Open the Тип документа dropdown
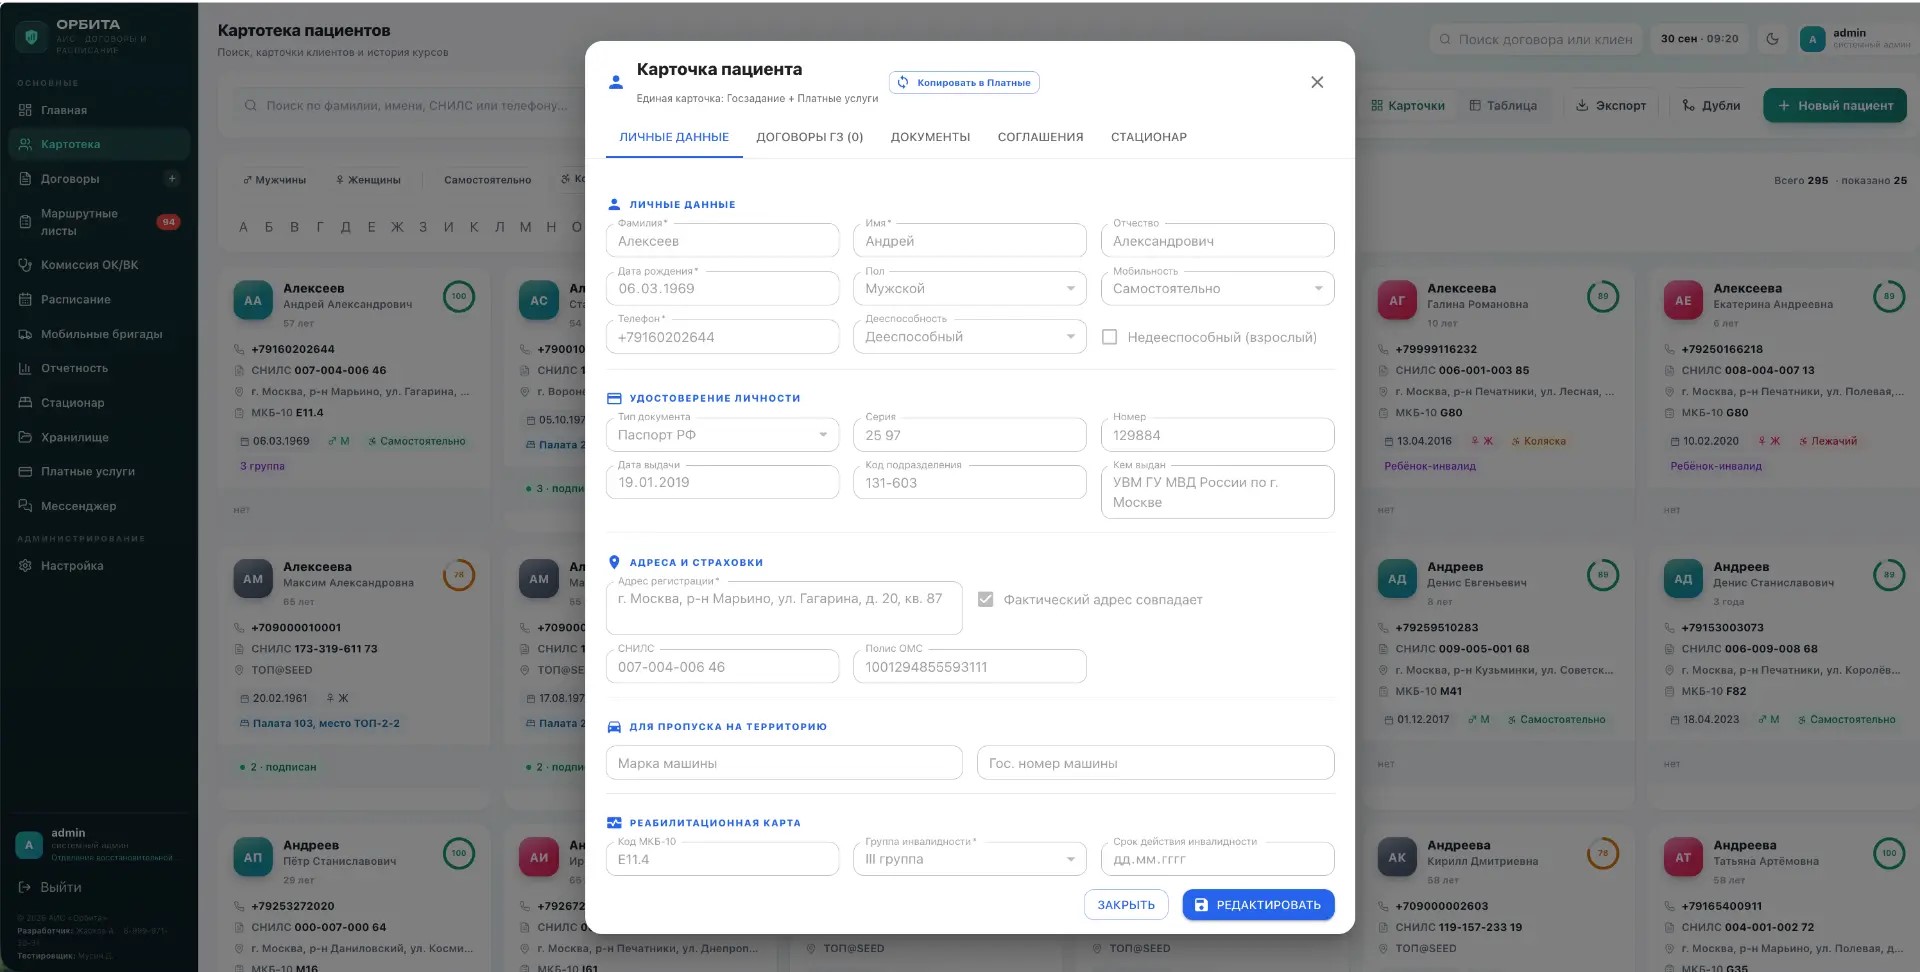The image size is (1920, 972). click(722, 435)
